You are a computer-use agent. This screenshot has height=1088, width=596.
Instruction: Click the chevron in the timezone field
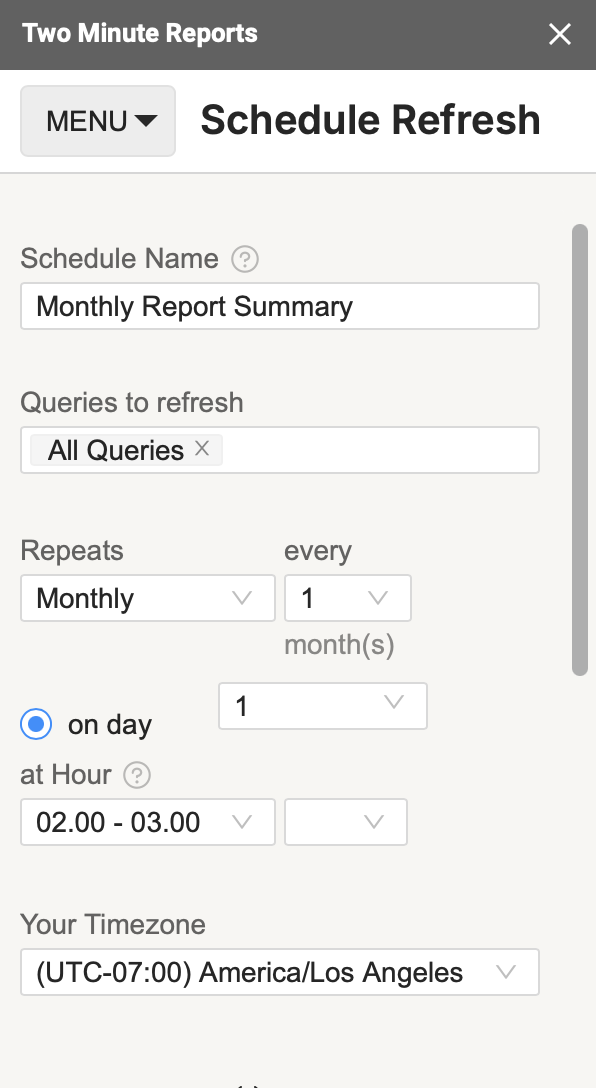[x=506, y=971]
